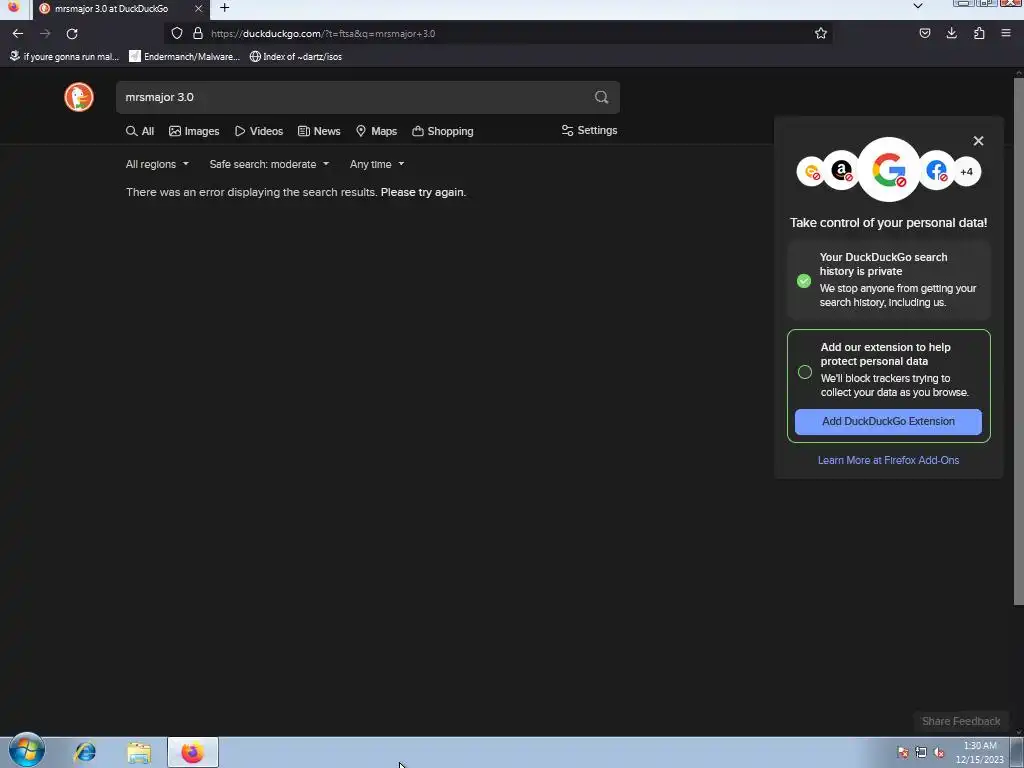Viewport: 1024px width, 768px height.
Task: Click Please try again link
Action: pos(423,193)
